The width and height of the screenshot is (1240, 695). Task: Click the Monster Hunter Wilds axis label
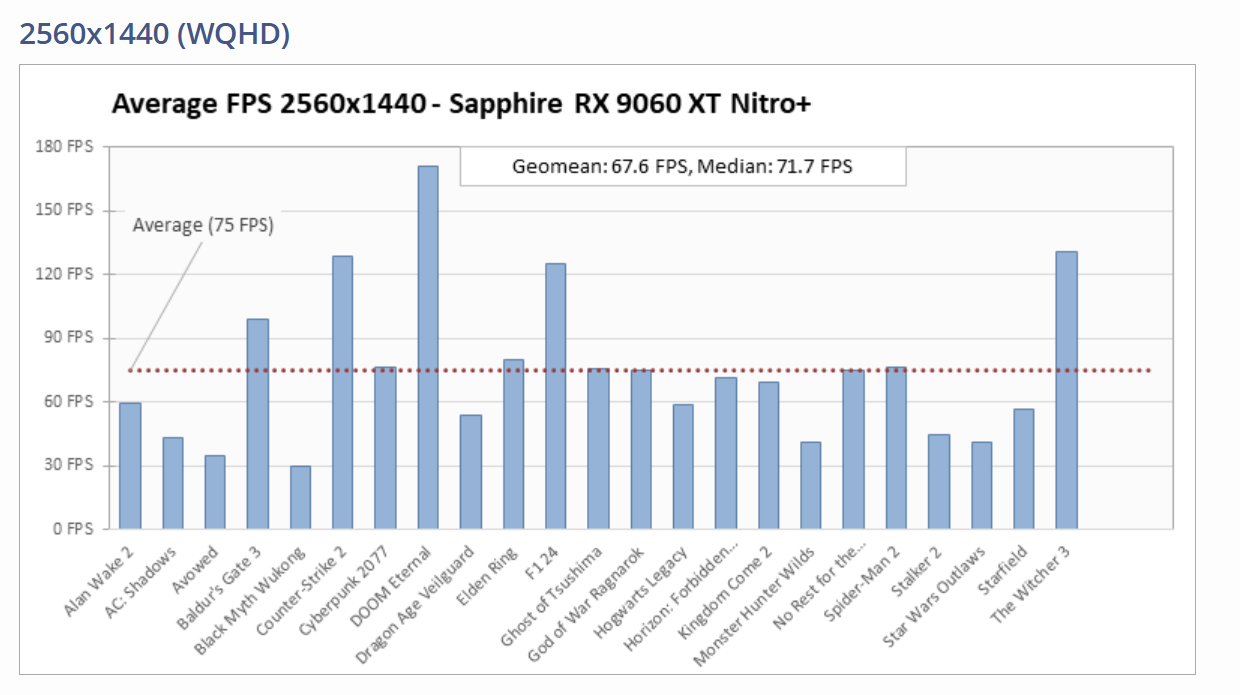(x=756, y=607)
